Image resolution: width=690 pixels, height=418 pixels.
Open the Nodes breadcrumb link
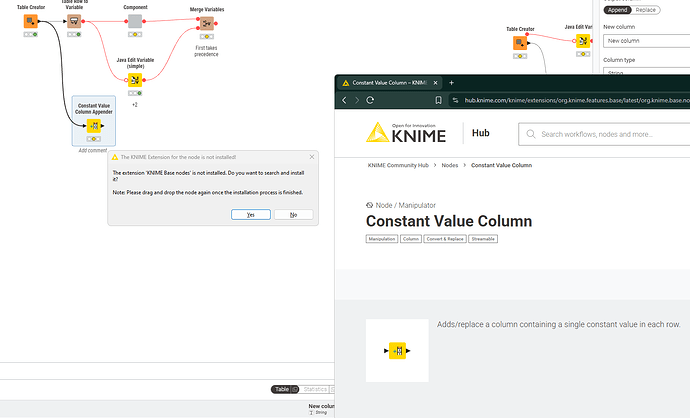click(x=450, y=164)
